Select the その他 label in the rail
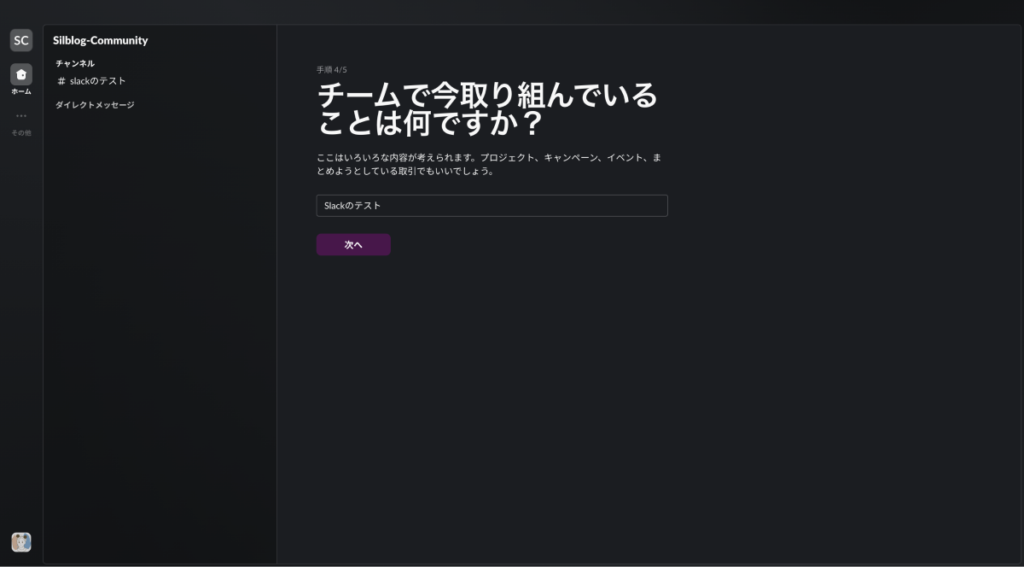Image resolution: width=1024 pixels, height=567 pixels. pos(21,133)
